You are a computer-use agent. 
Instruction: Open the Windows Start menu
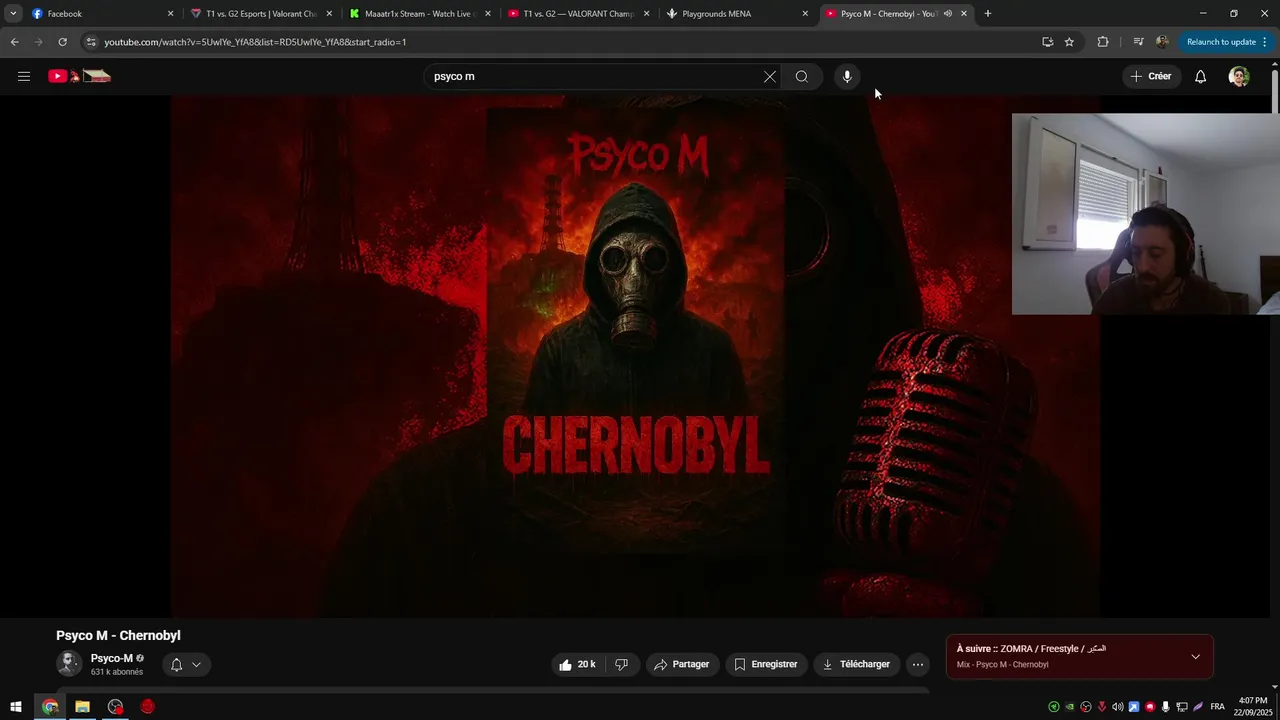coord(16,707)
